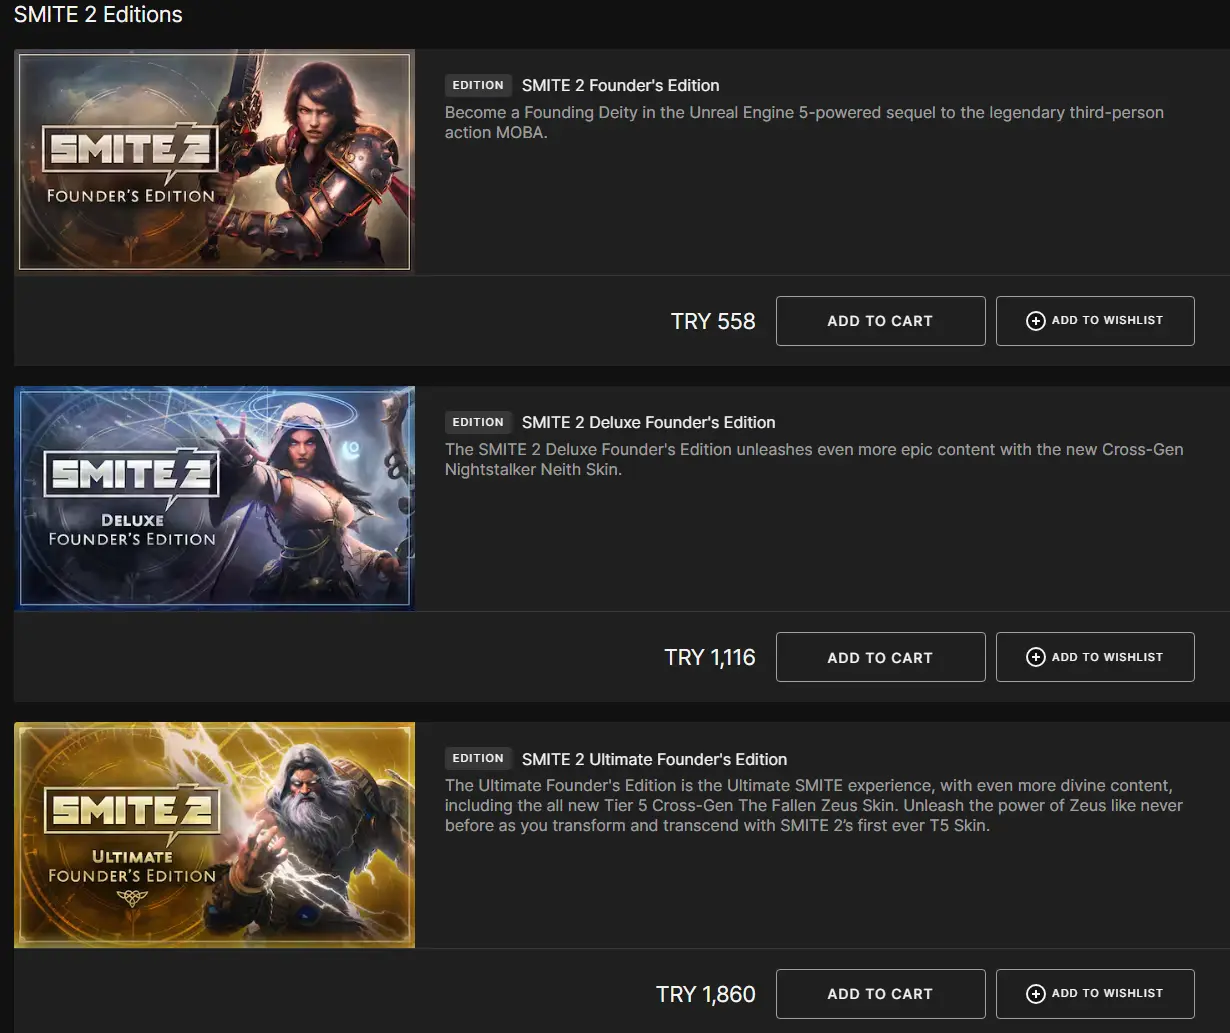Viewport: 1230px width, 1033px height.
Task: Add Ultimate Founder's Edition to cart
Action: (x=880, y=994)
